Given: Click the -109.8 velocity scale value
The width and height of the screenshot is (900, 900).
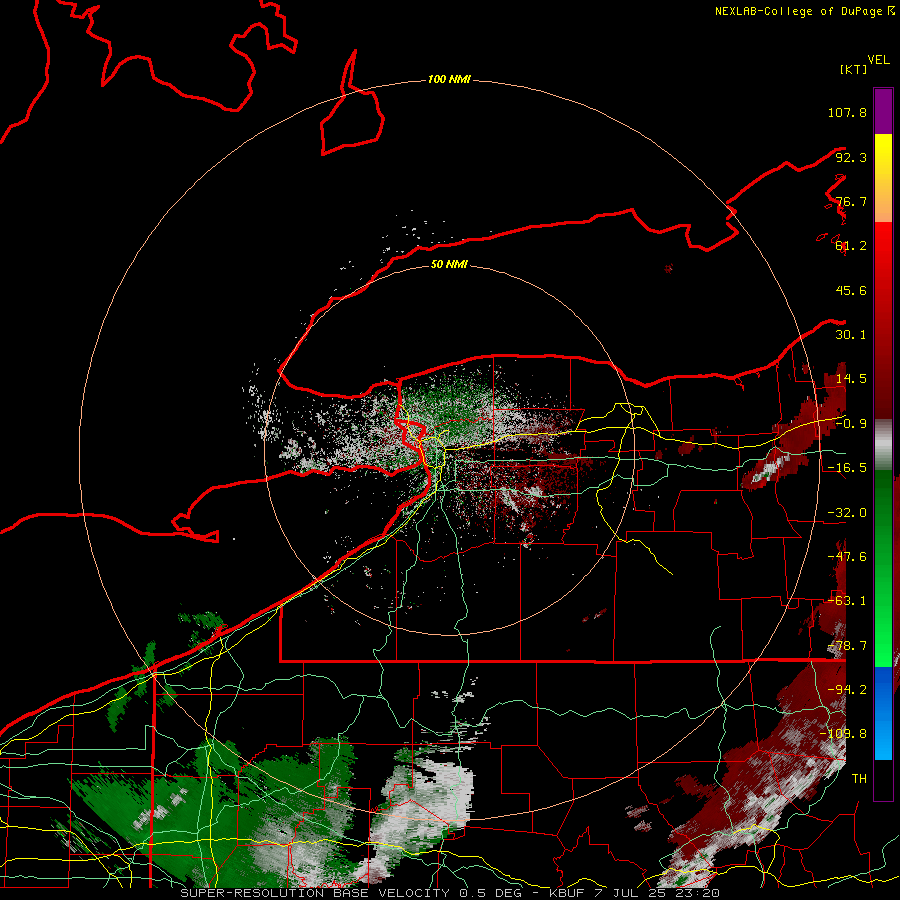Looking at the screenshot, I should click(x=843, y=734).
